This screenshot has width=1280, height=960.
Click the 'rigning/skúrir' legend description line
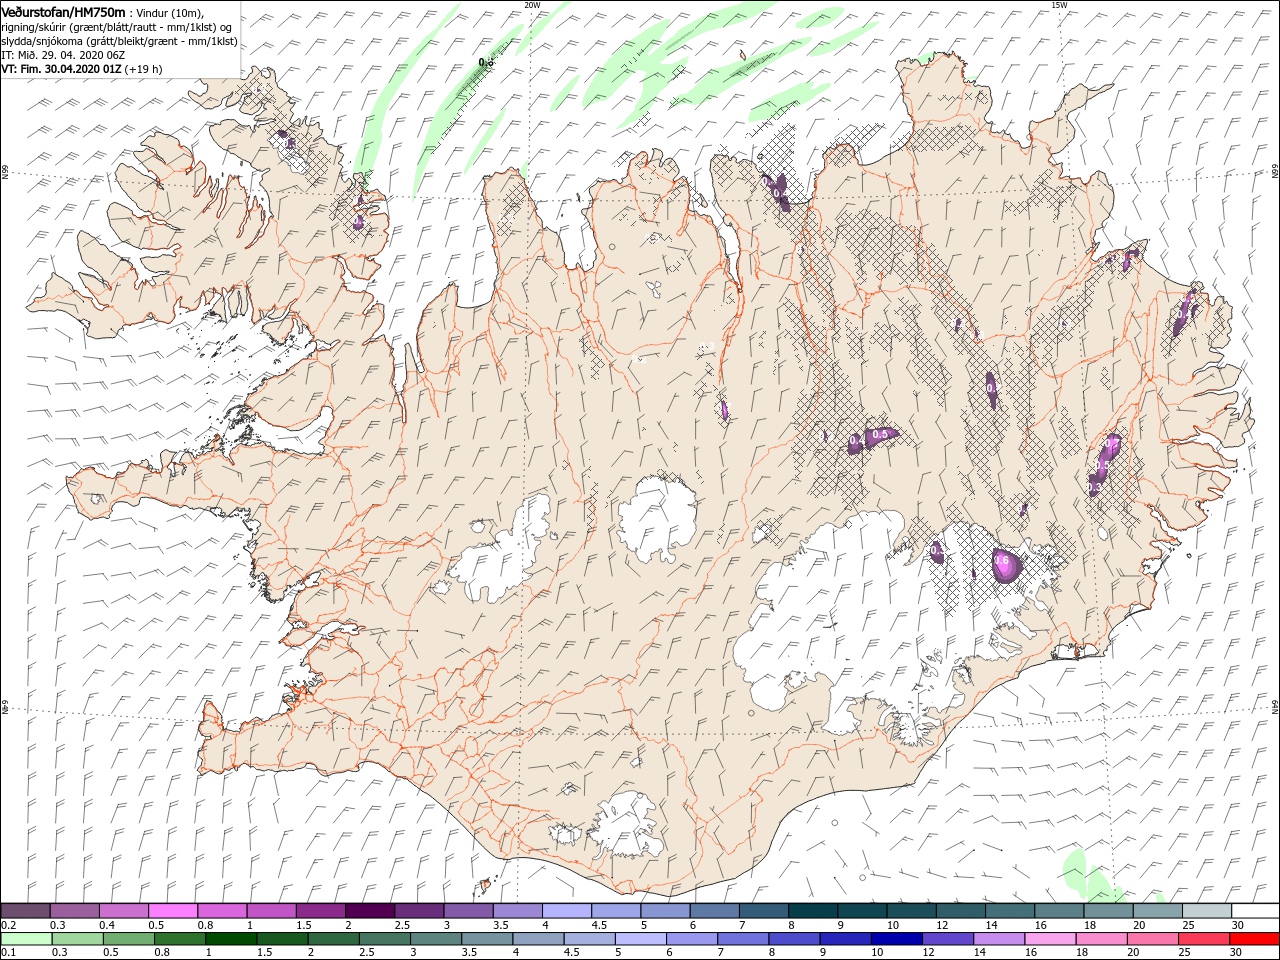[118, 27]
